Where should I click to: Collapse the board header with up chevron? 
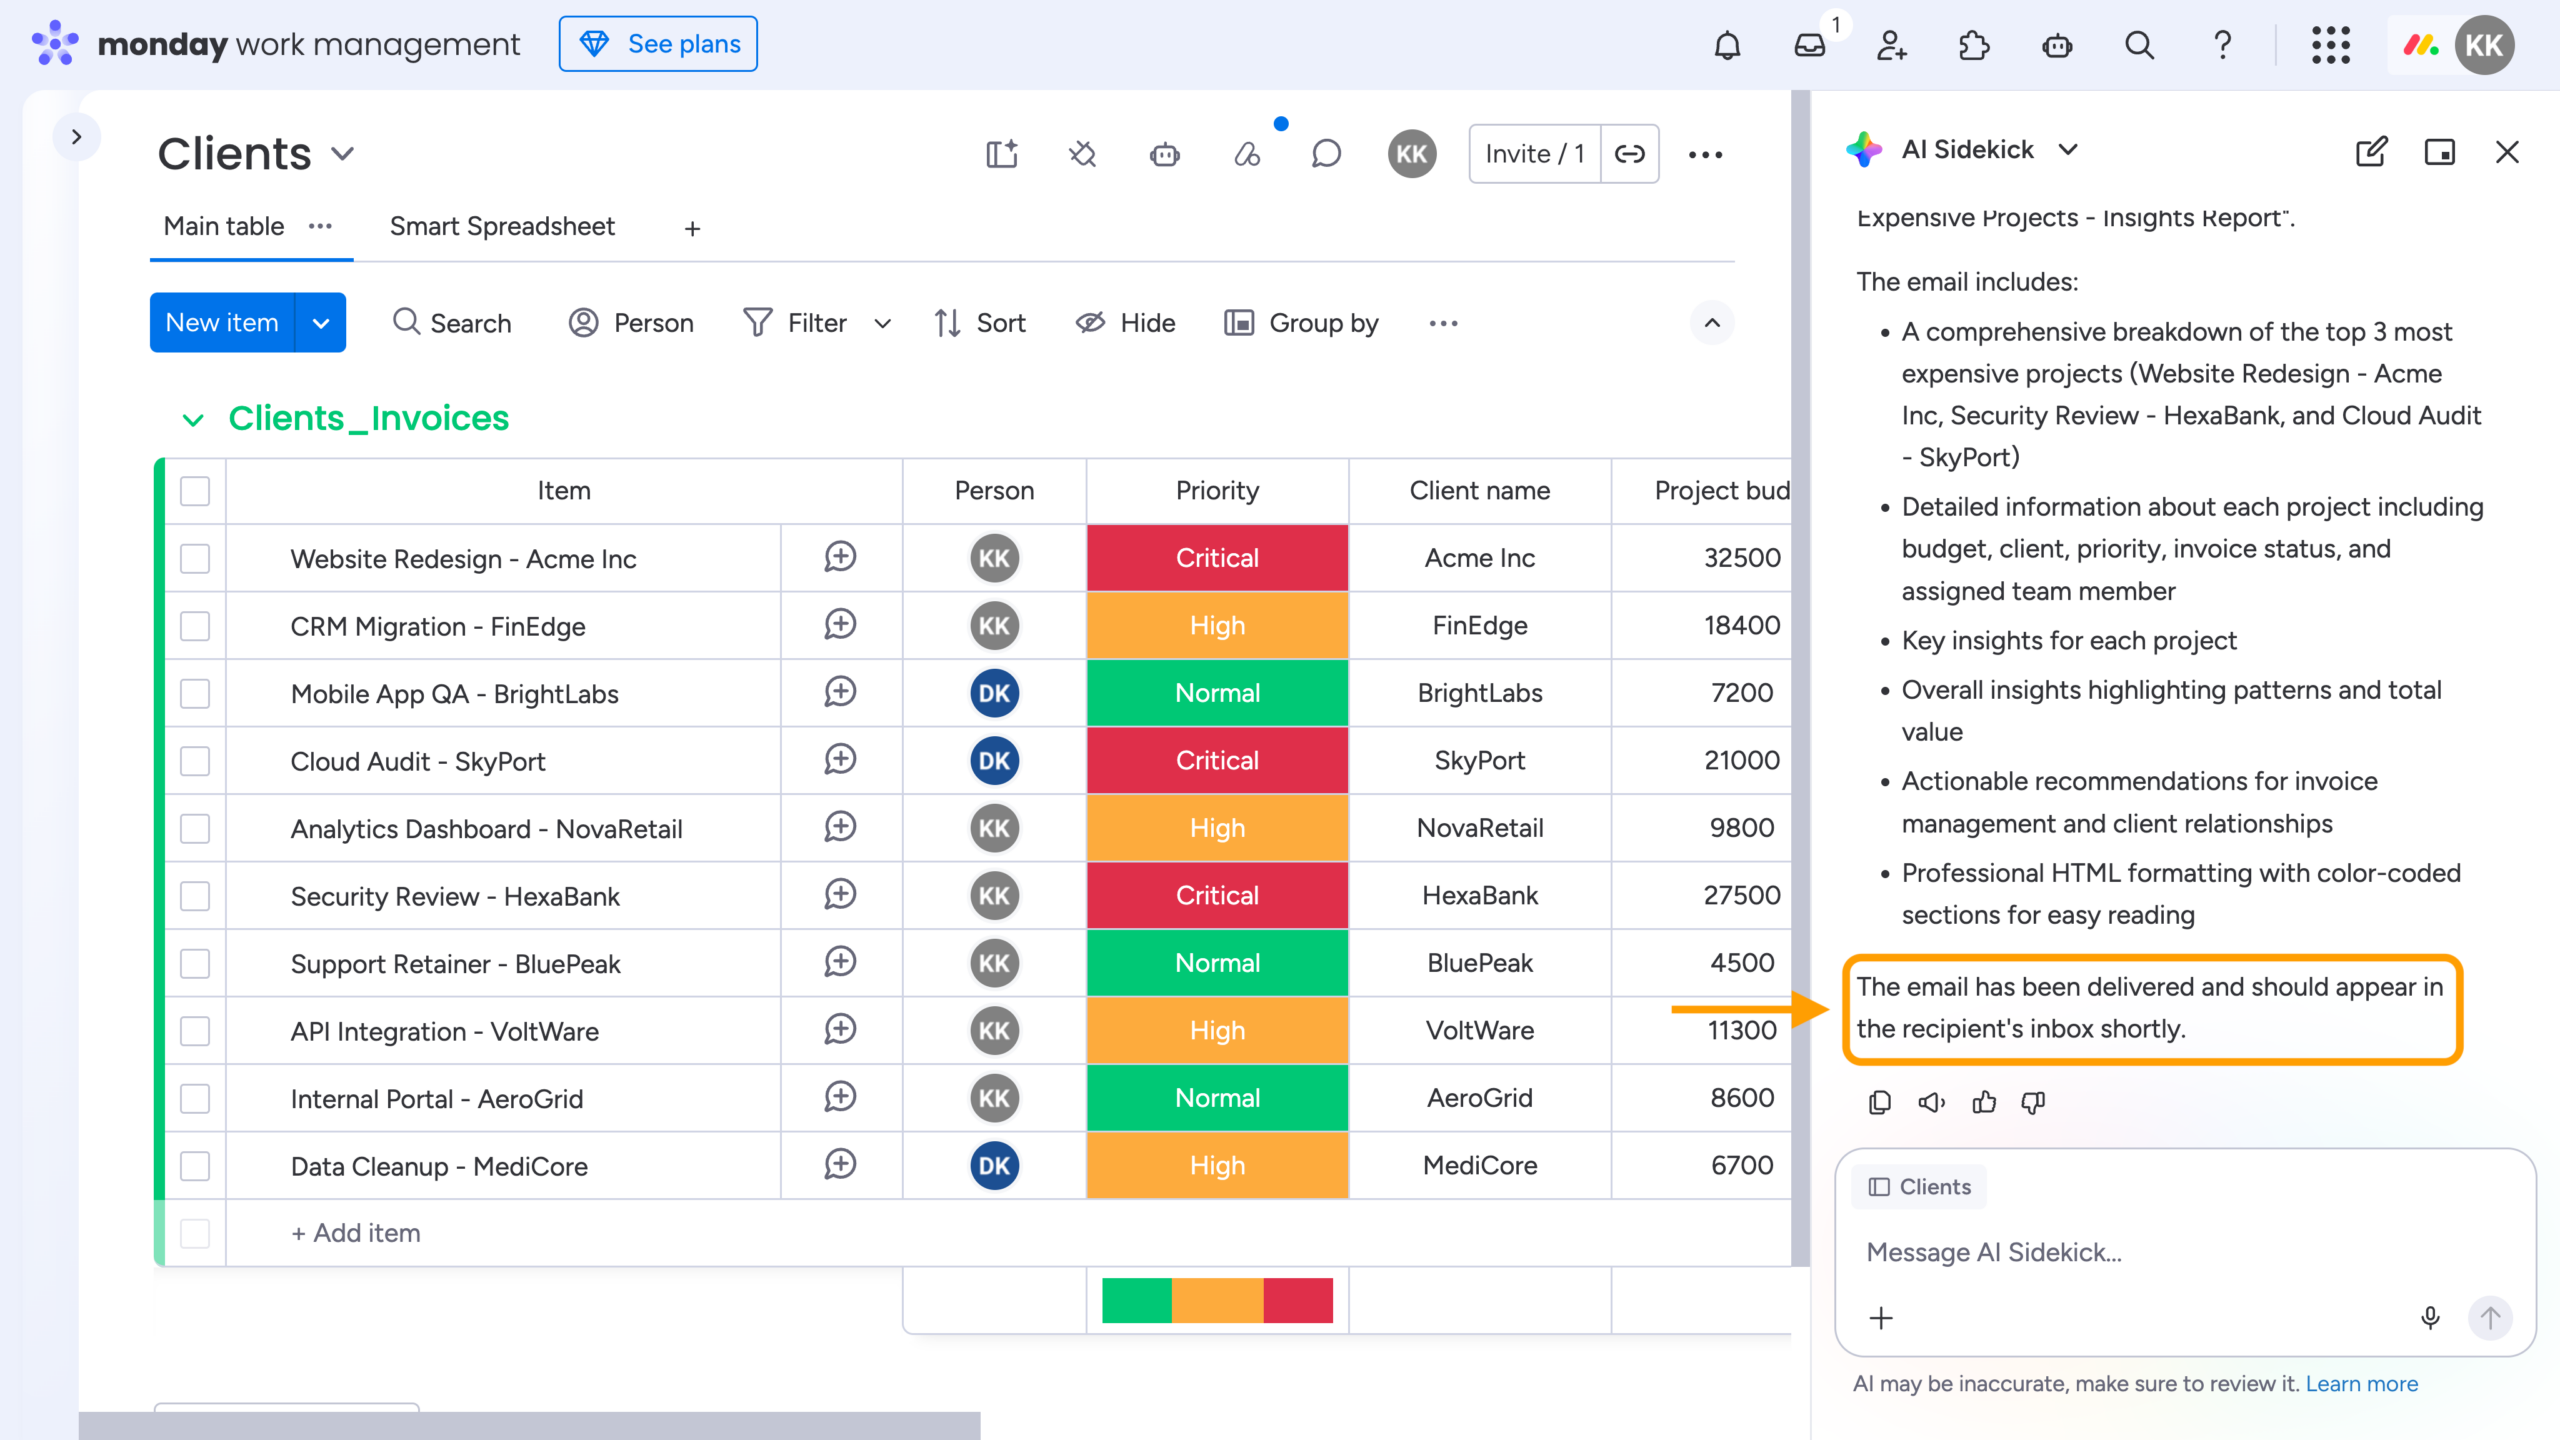1712,323
